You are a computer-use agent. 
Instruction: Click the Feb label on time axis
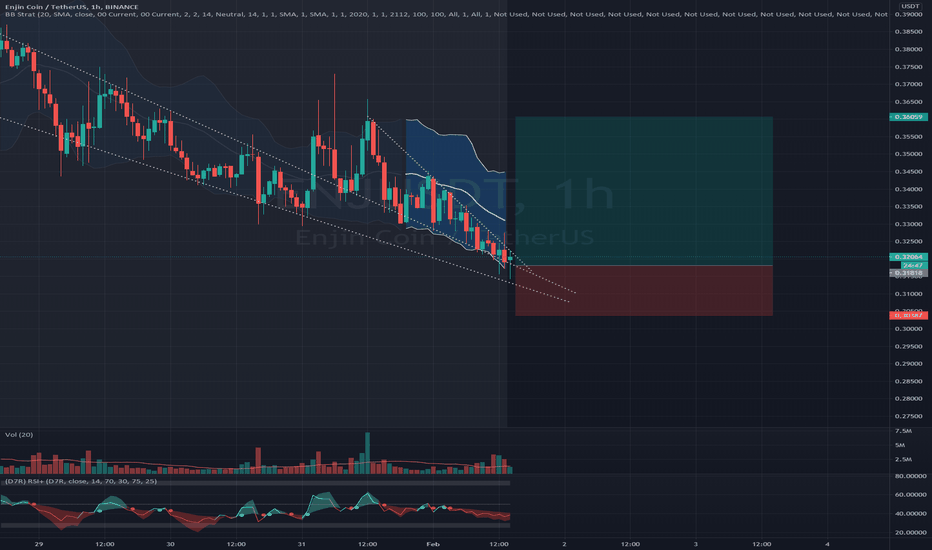coord(433,544)
